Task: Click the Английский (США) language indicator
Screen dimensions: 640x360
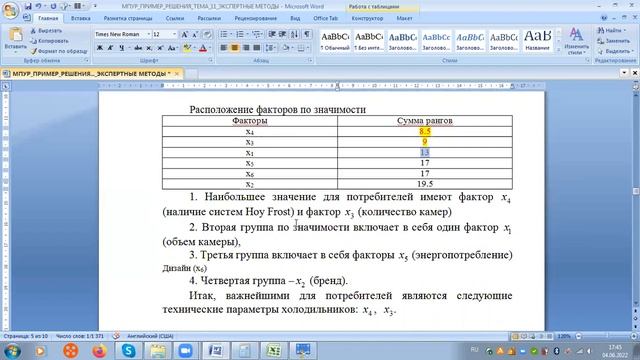Action: [150, 336]
